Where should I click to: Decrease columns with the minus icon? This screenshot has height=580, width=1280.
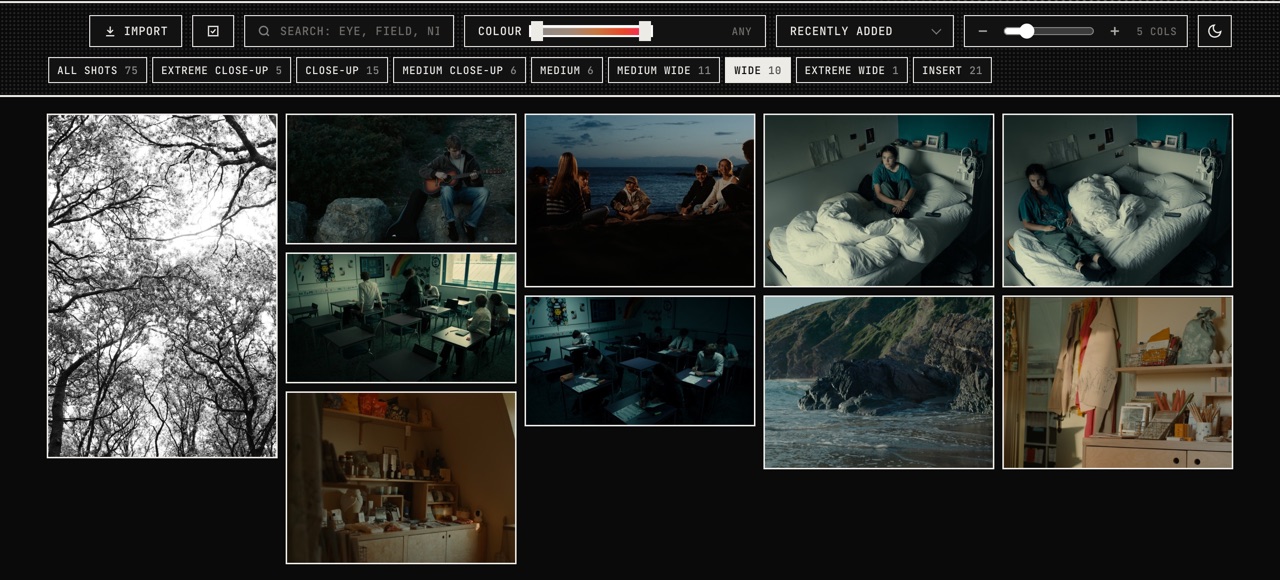(983, 31)
